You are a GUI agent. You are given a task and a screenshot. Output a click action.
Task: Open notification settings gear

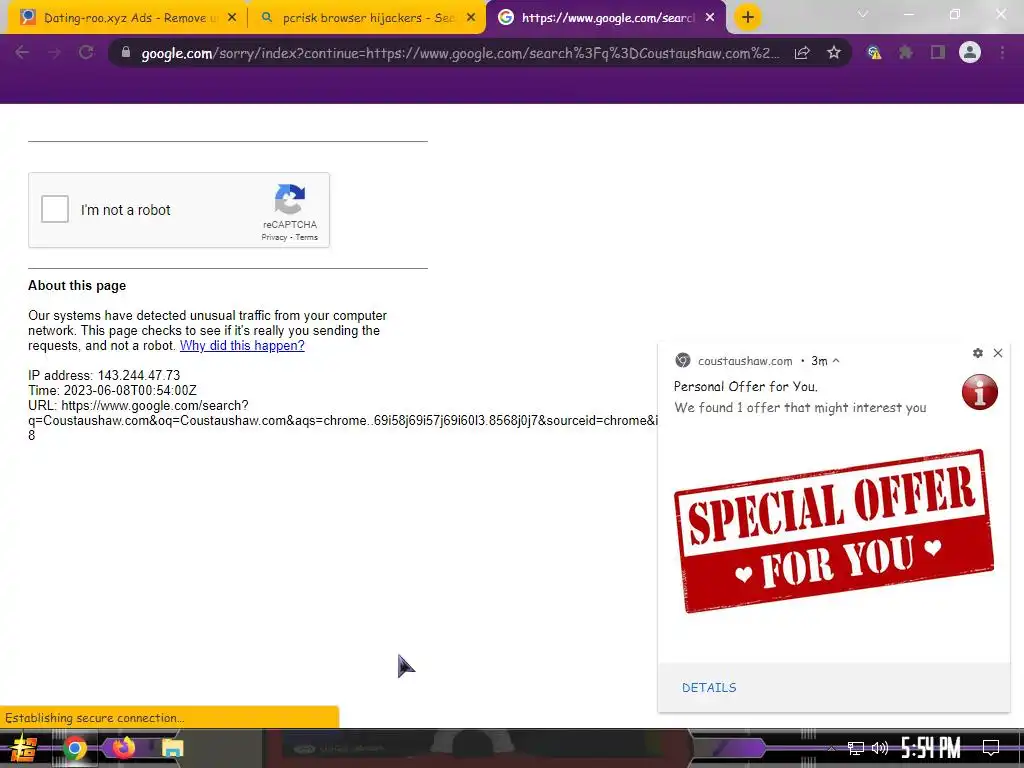978,353
